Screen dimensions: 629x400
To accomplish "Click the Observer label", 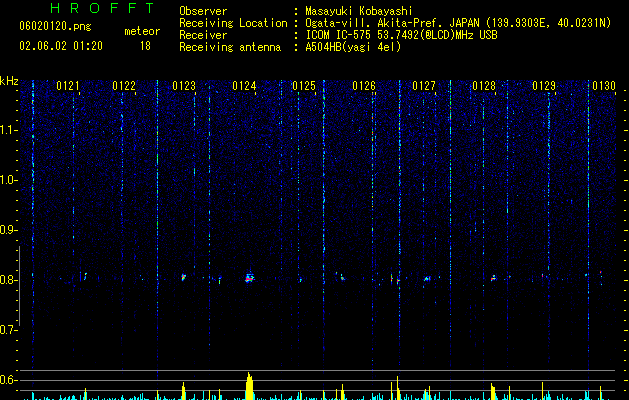I will pyautogui.click(x=203, y=11).
